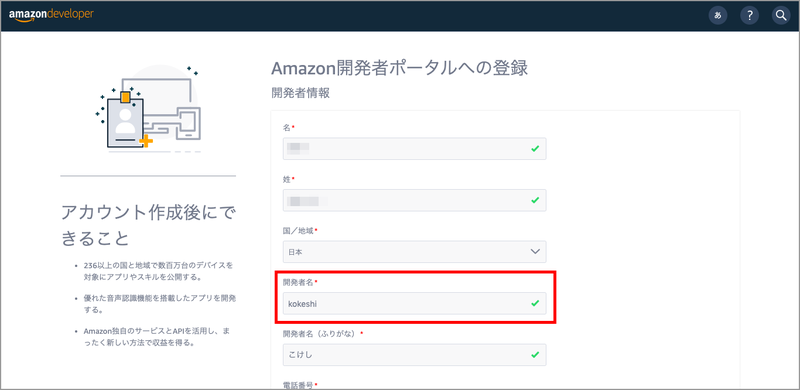Click the bullet text about 優れた音声認識機能
The height and width of the screenshot is (390, 800).
point(160,304)
